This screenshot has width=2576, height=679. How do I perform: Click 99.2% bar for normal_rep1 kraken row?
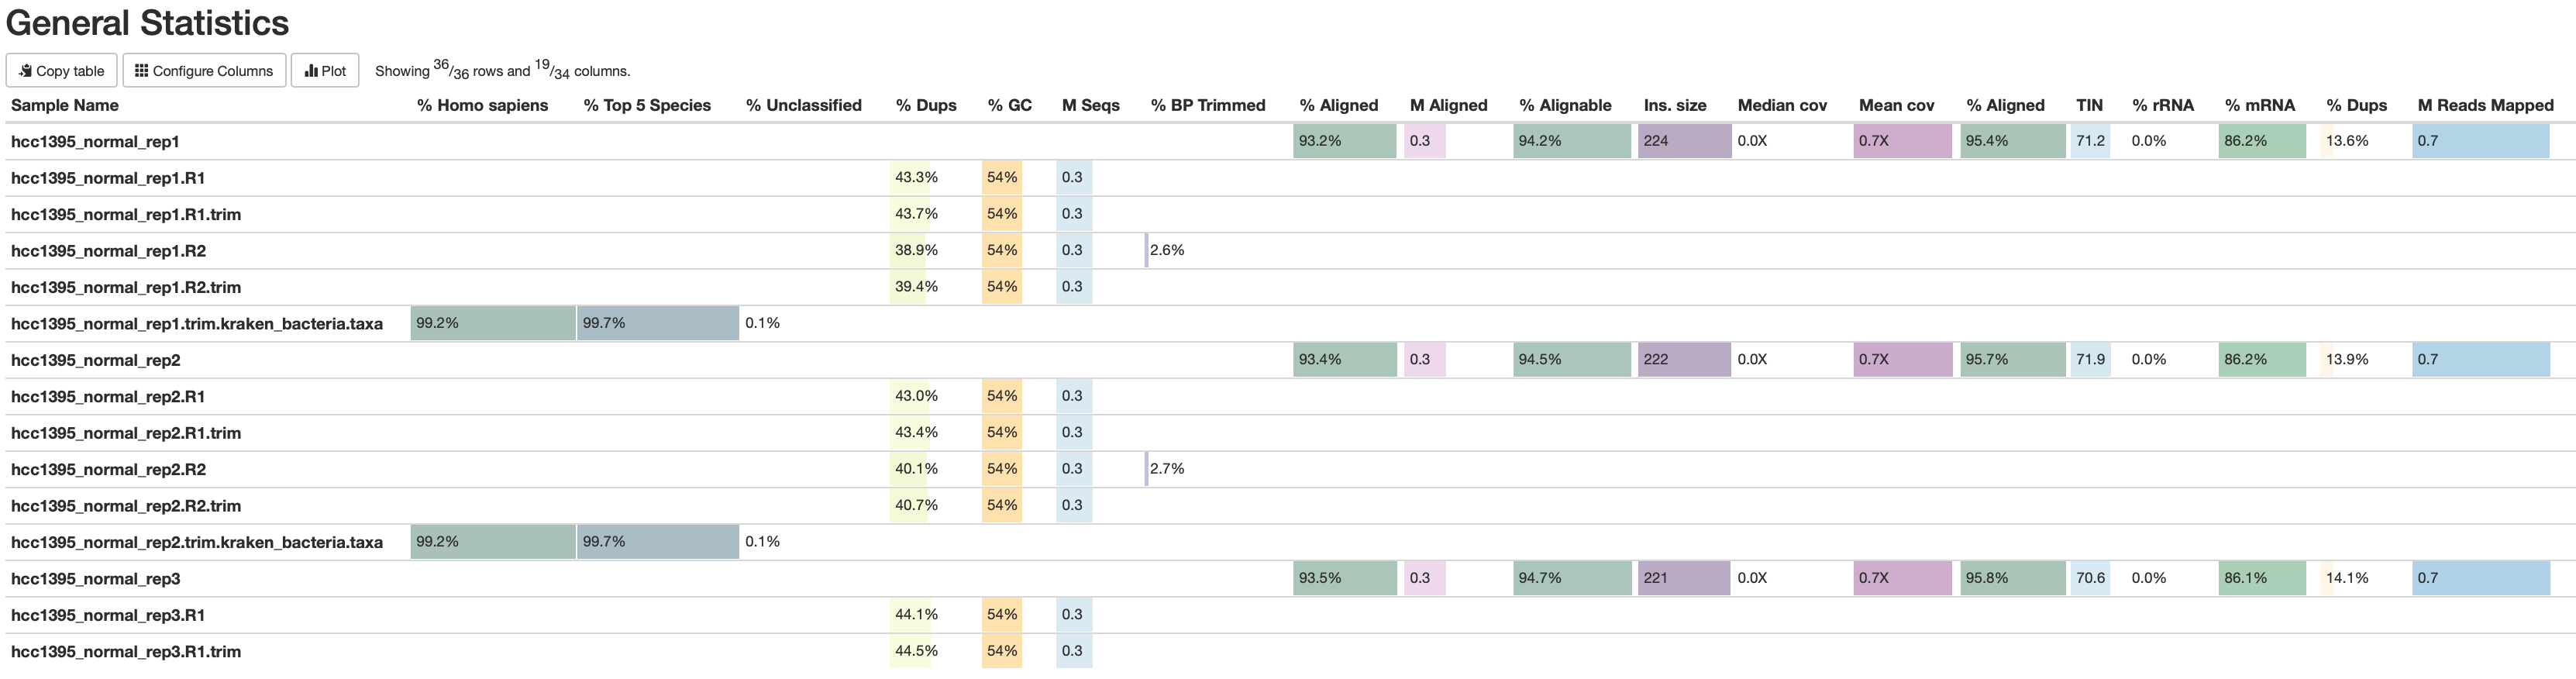[x=493, y=323]
